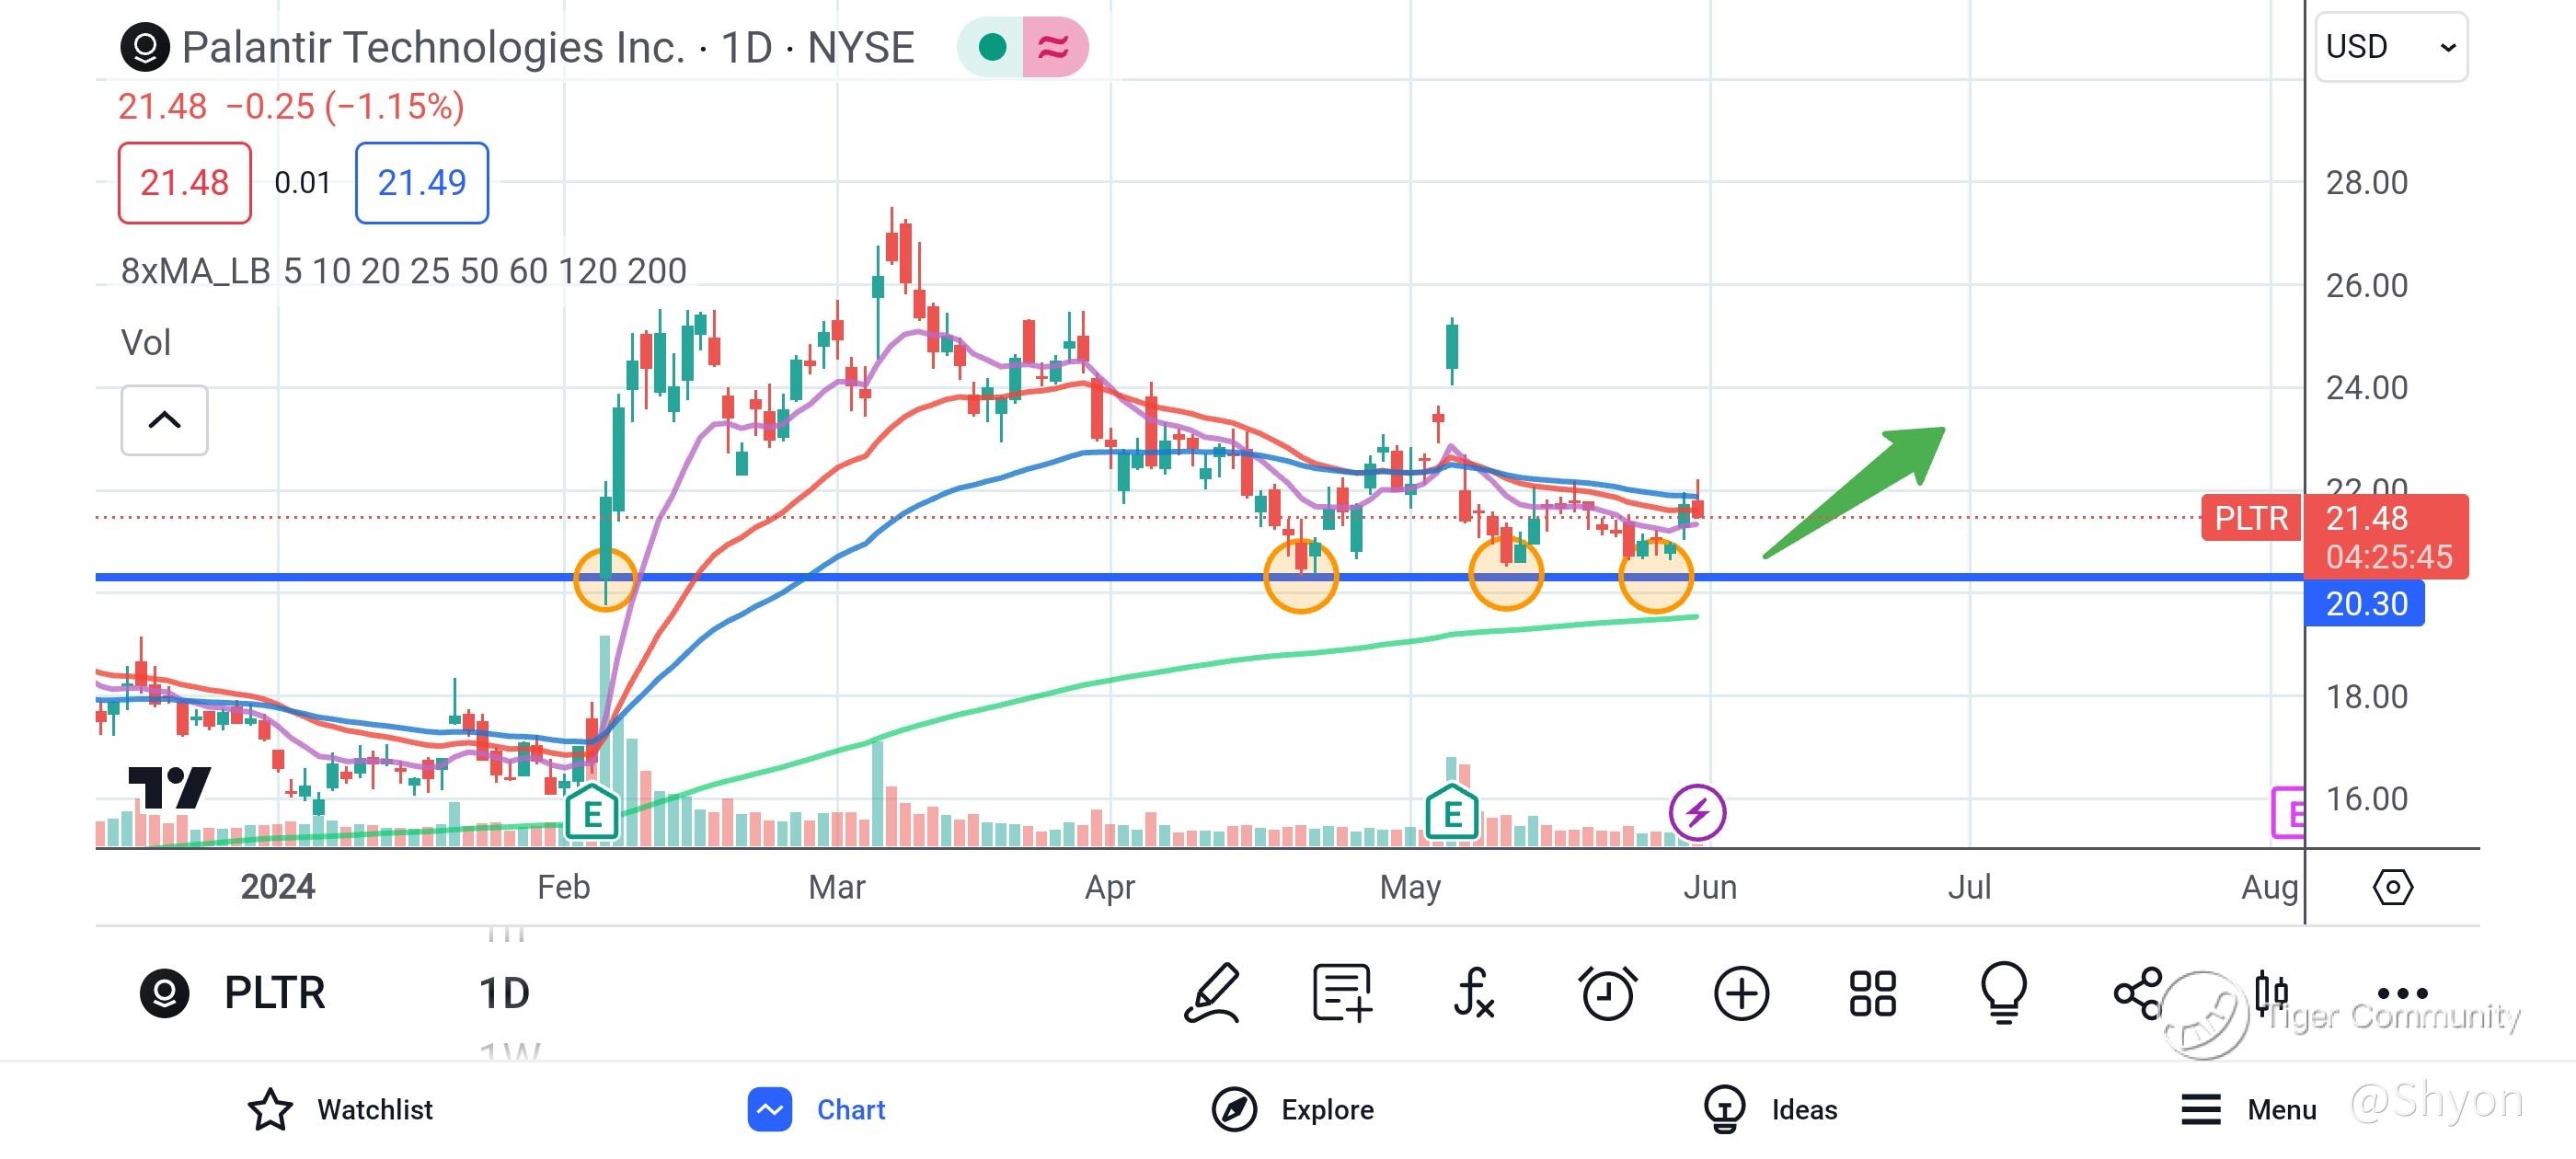Click the May earnings E marker
Viewport: 2576px width, 1159px height.
pyautogui.click(x=1451, y=813)
